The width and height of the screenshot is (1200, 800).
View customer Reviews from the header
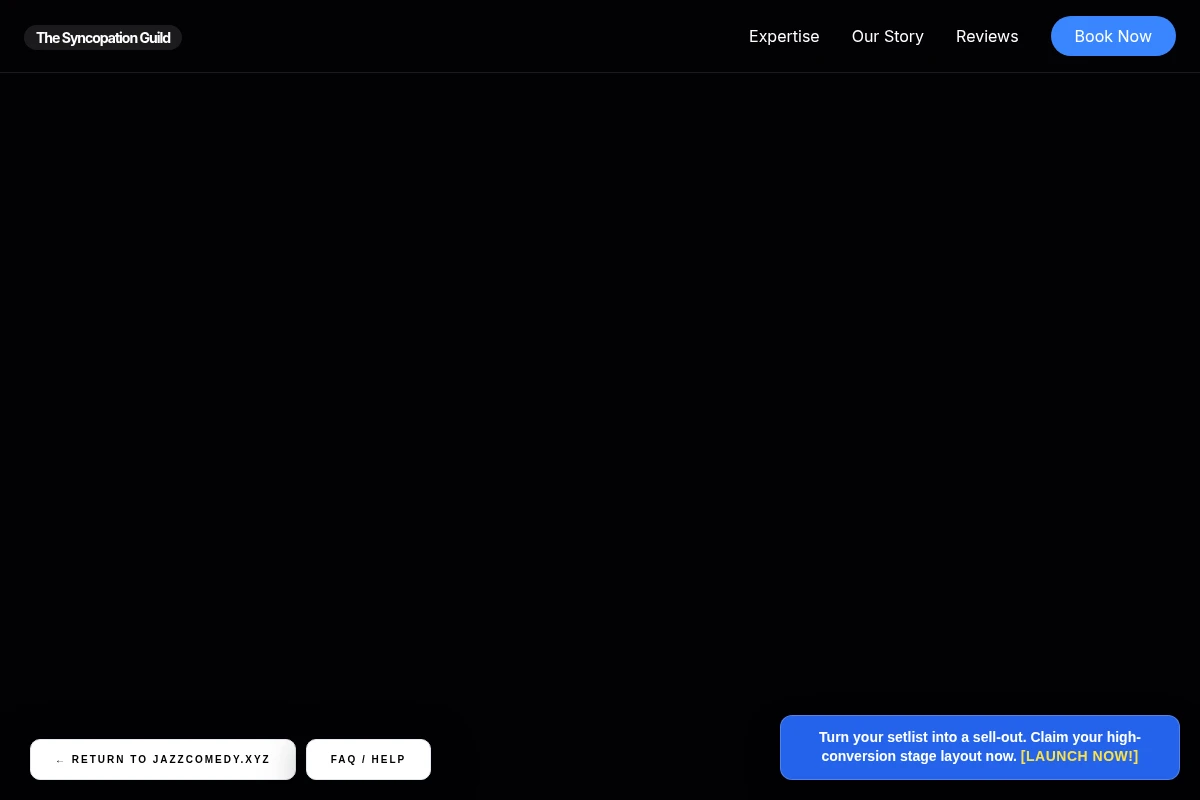(987, 36)
